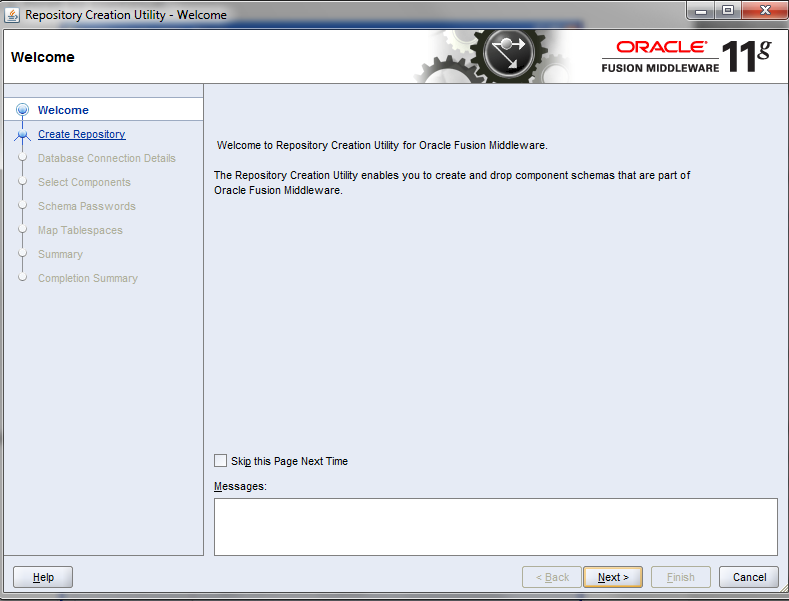
Task: Click the gear compass icon in header
Action: [x=508, y=53]
